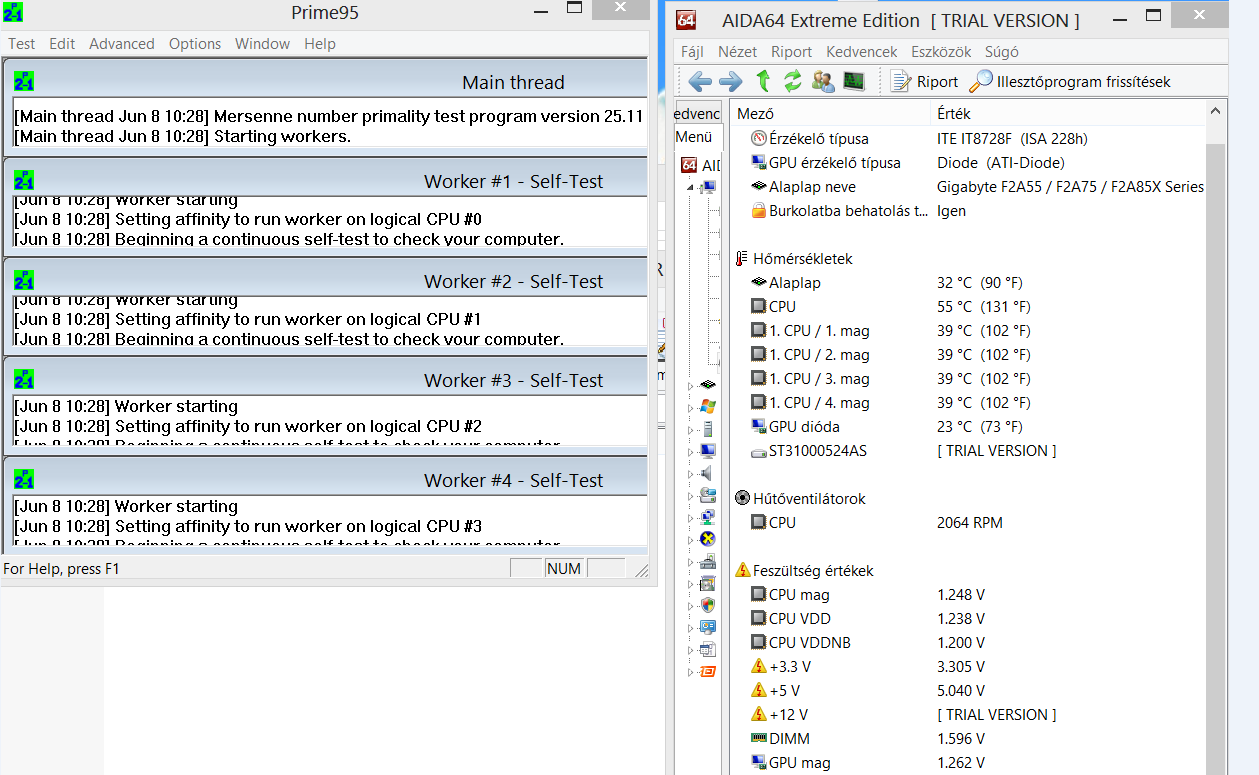The width and height of the screenshot is (1259, 775).
Task: Click the Main thread window icon in Prime95
Action: coord(24,82)
